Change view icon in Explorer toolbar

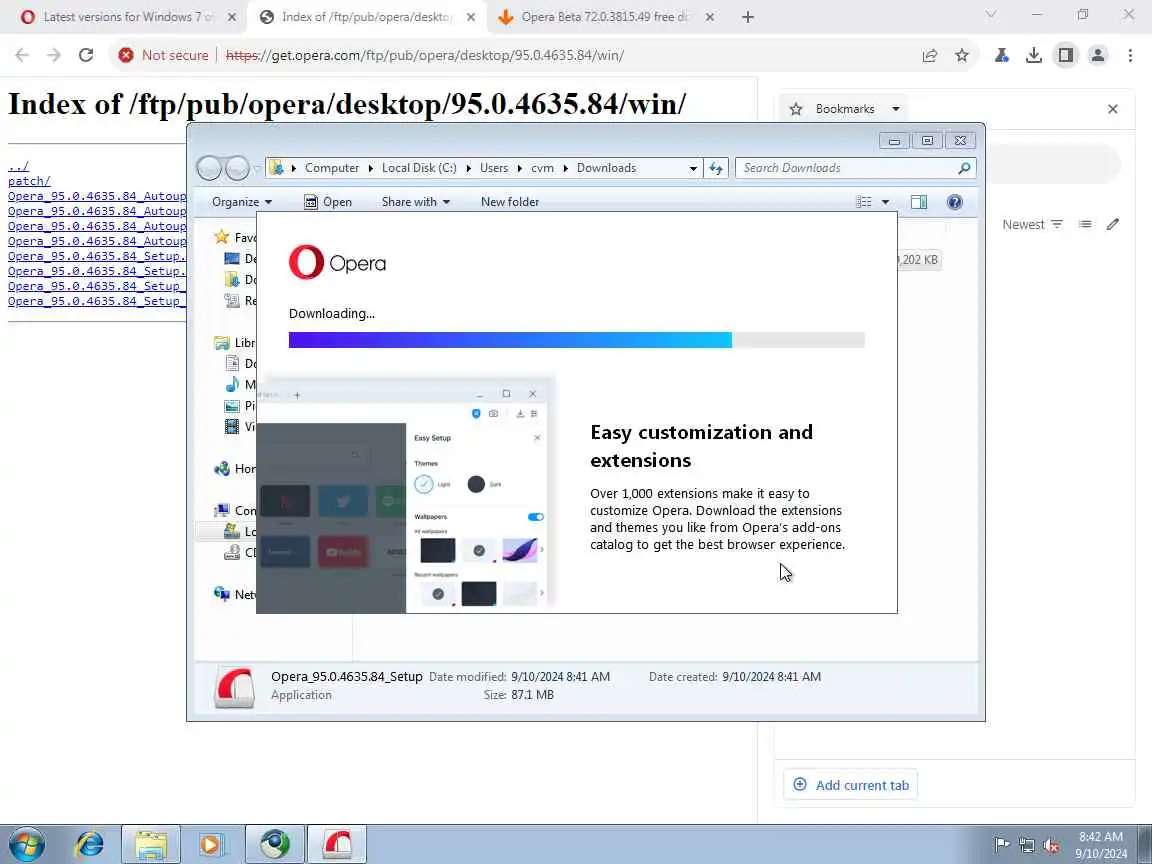[x=864, y=202]
